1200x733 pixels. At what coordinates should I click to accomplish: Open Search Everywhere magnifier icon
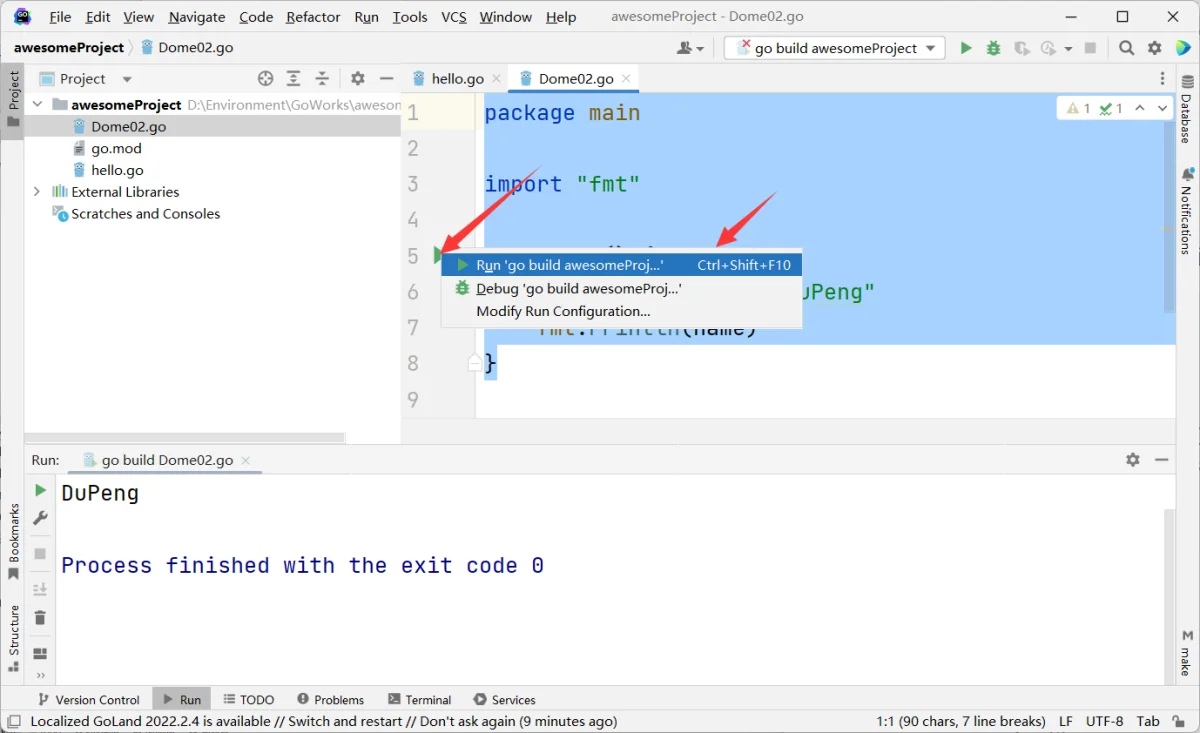point(1127,47)
